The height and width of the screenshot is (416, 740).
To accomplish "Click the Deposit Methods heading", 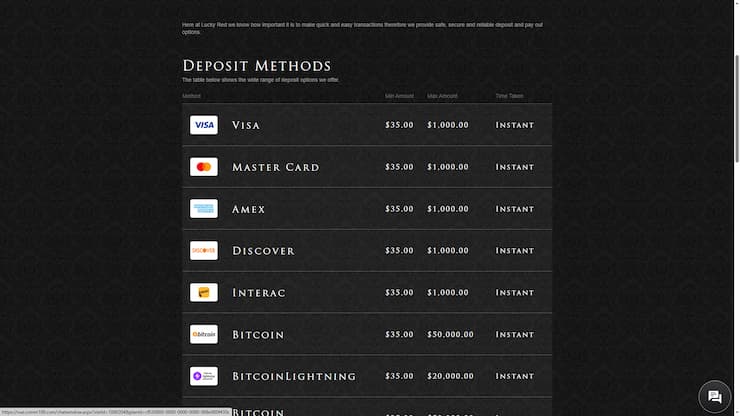I will [x=257, y=66].
